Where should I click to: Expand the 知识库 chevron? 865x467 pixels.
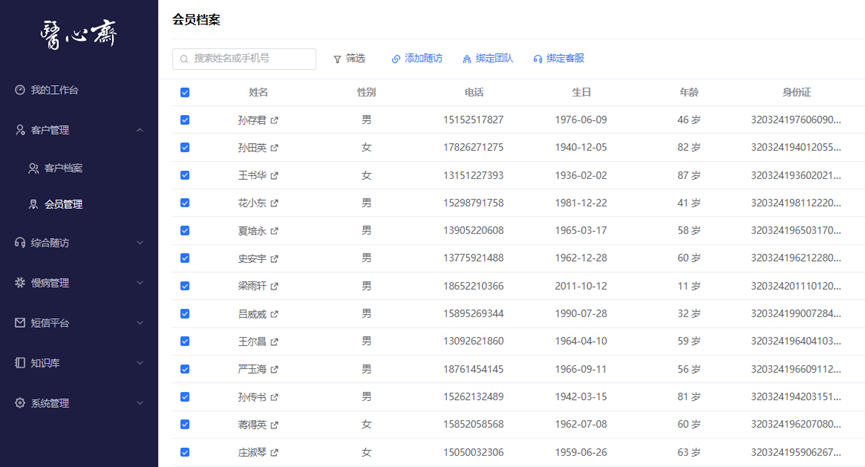140,363
